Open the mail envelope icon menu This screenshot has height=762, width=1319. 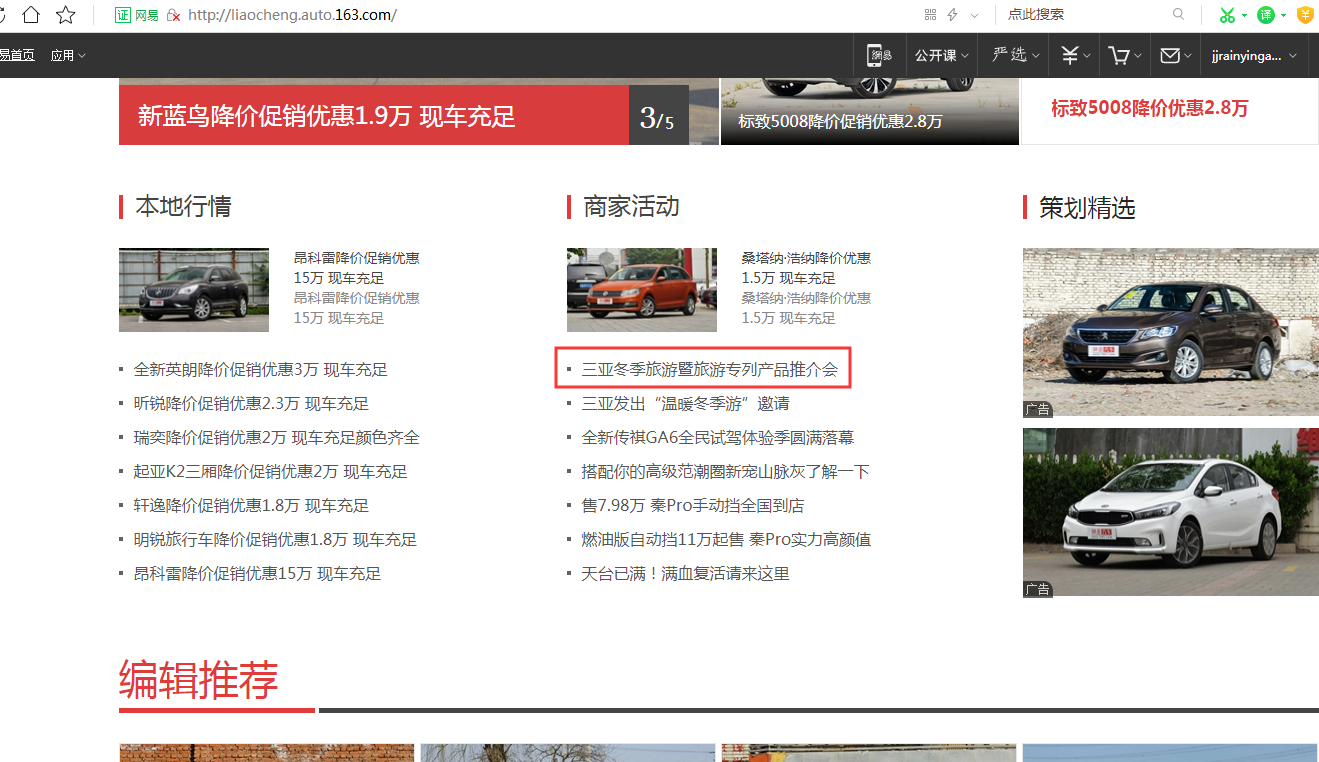[1176, 55]
